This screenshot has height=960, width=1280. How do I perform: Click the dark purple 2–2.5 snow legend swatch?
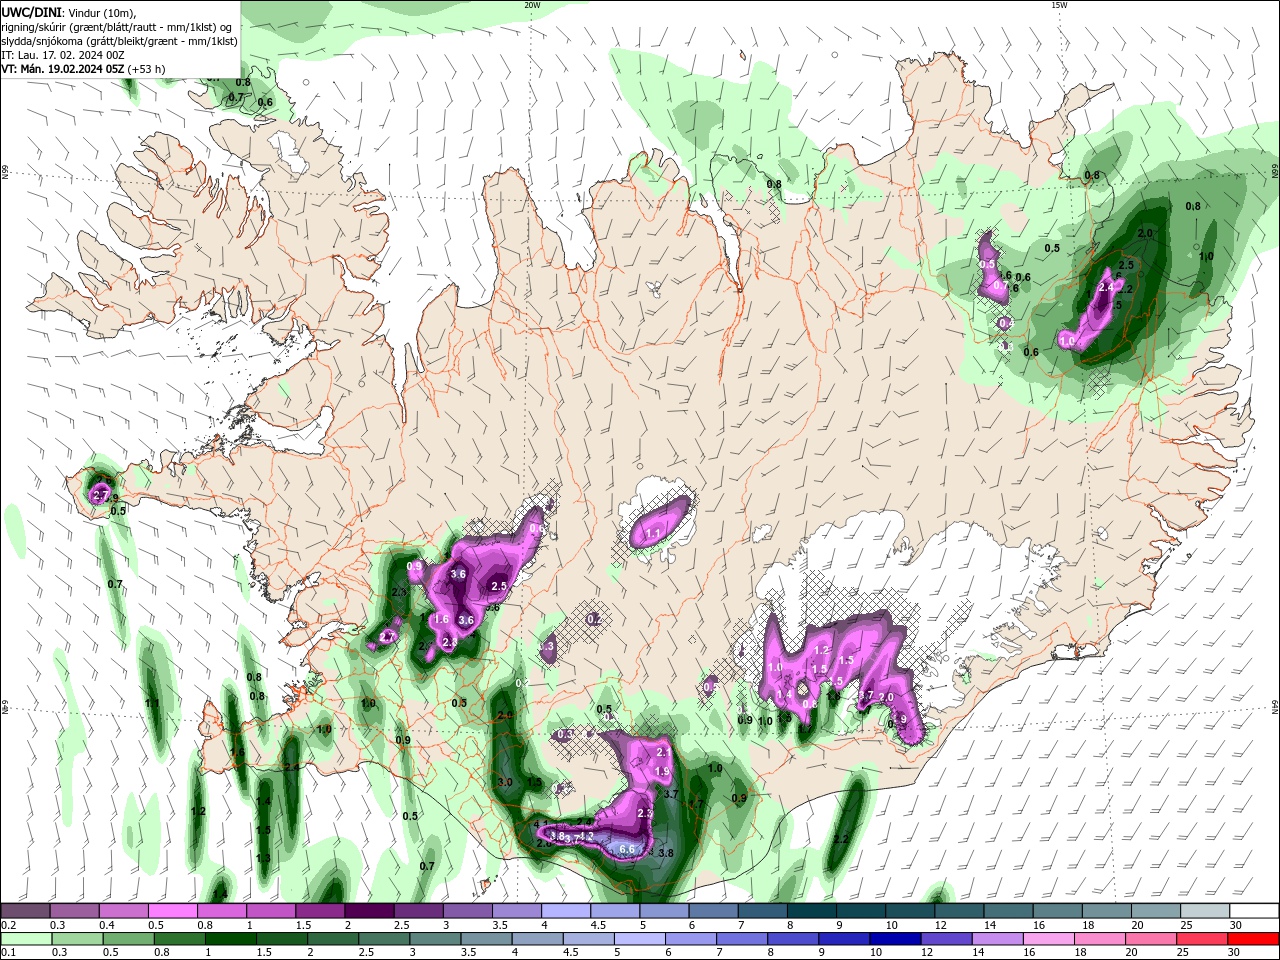click(369, 911)
